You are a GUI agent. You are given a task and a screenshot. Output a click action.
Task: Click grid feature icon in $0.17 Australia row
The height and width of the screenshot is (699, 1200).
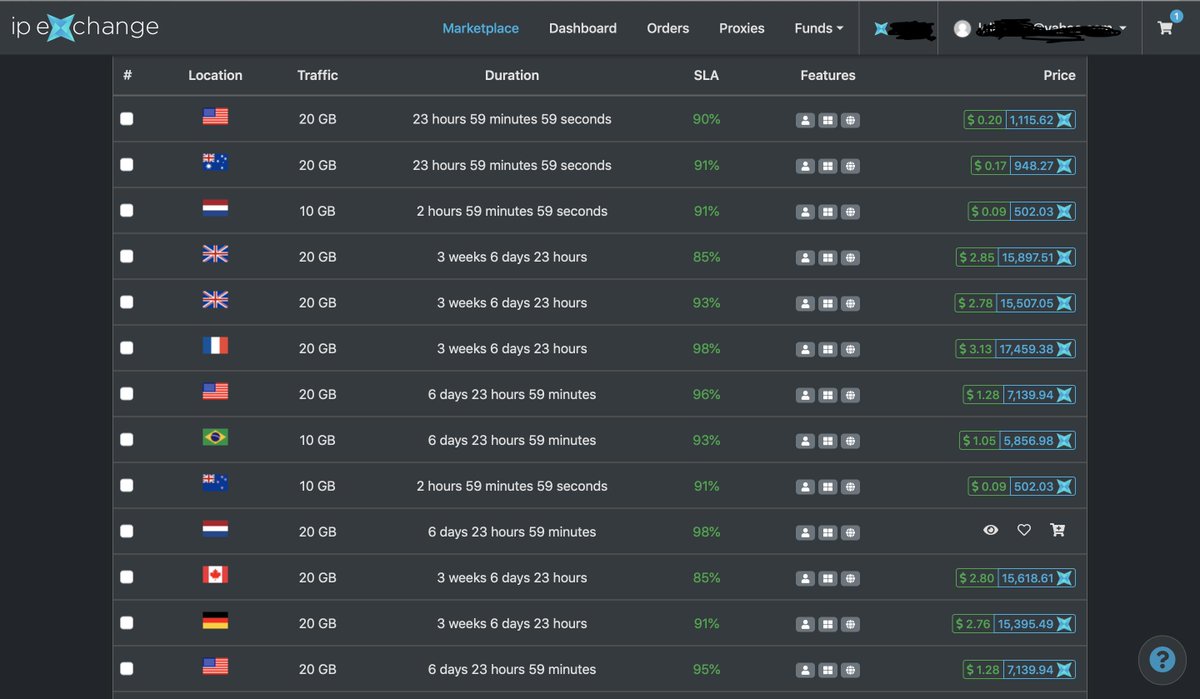coord(828,166)
